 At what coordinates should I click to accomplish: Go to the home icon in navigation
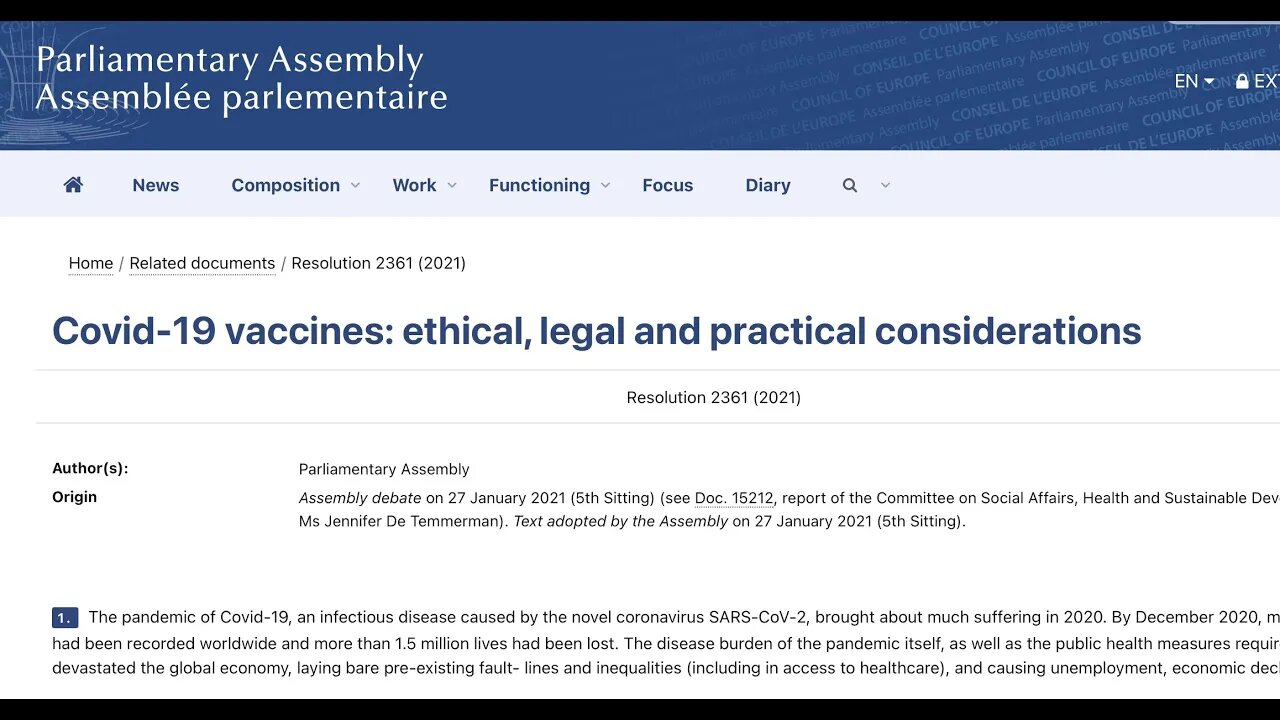click(x=73, y=185)
